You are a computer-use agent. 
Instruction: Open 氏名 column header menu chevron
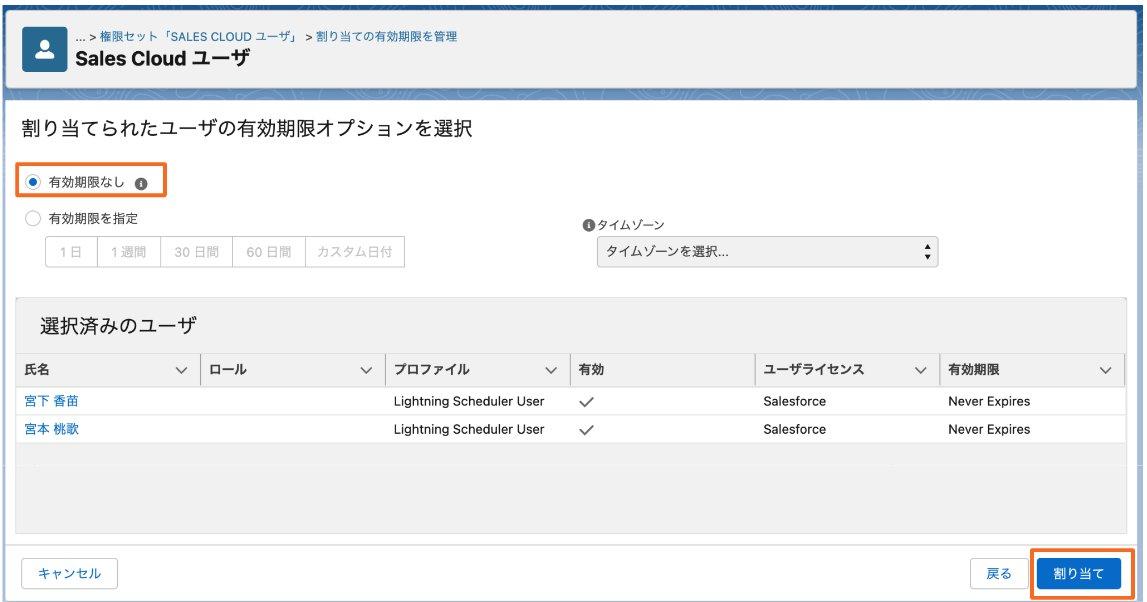[x=181, y=370]
